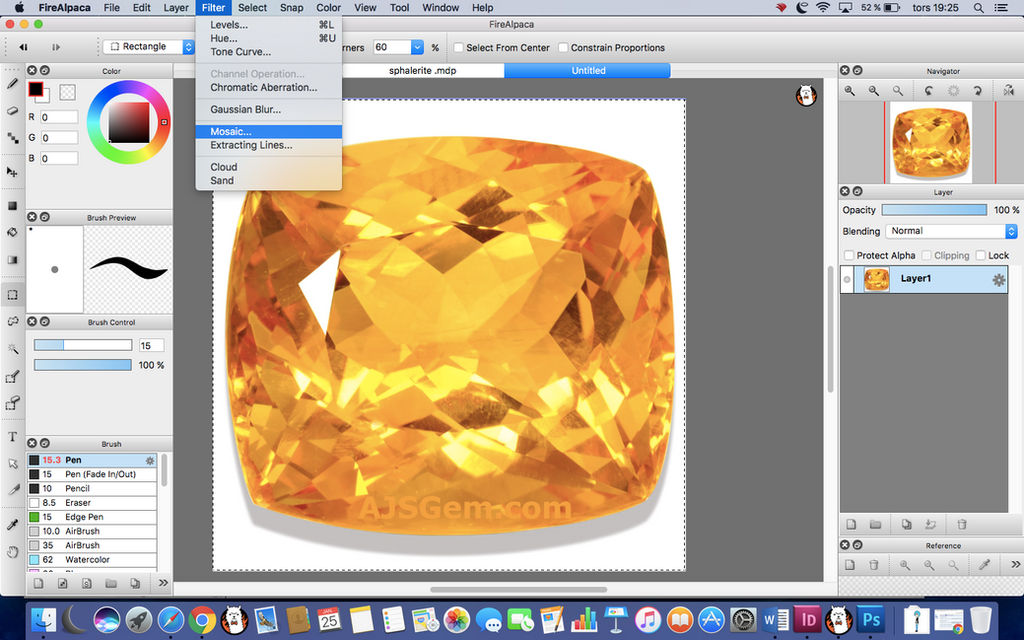Select the Bucket fill tool
The height and width of the screenshot is (640, 1024).
pos(12,232)
